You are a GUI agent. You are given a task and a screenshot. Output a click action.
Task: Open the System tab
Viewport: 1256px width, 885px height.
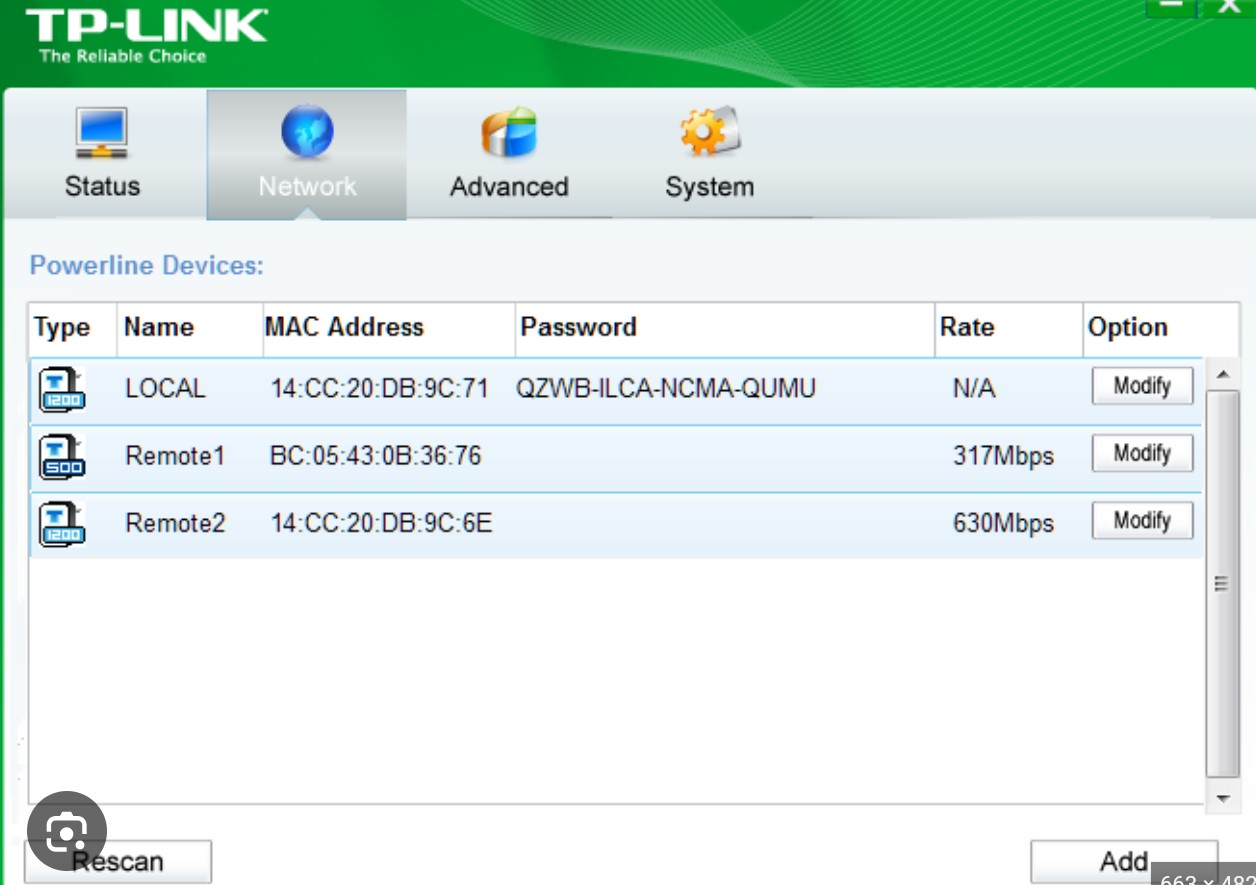[711, 154]
